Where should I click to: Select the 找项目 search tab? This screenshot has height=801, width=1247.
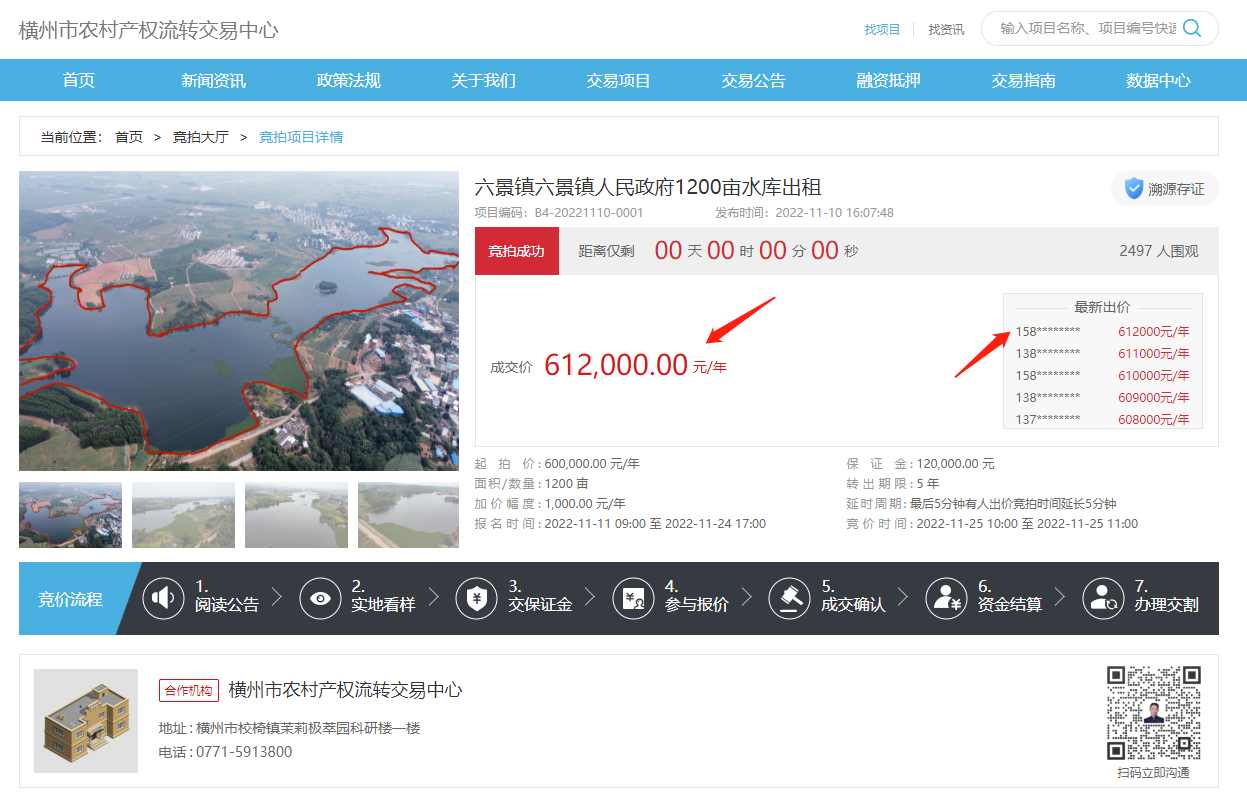(882, 30)
